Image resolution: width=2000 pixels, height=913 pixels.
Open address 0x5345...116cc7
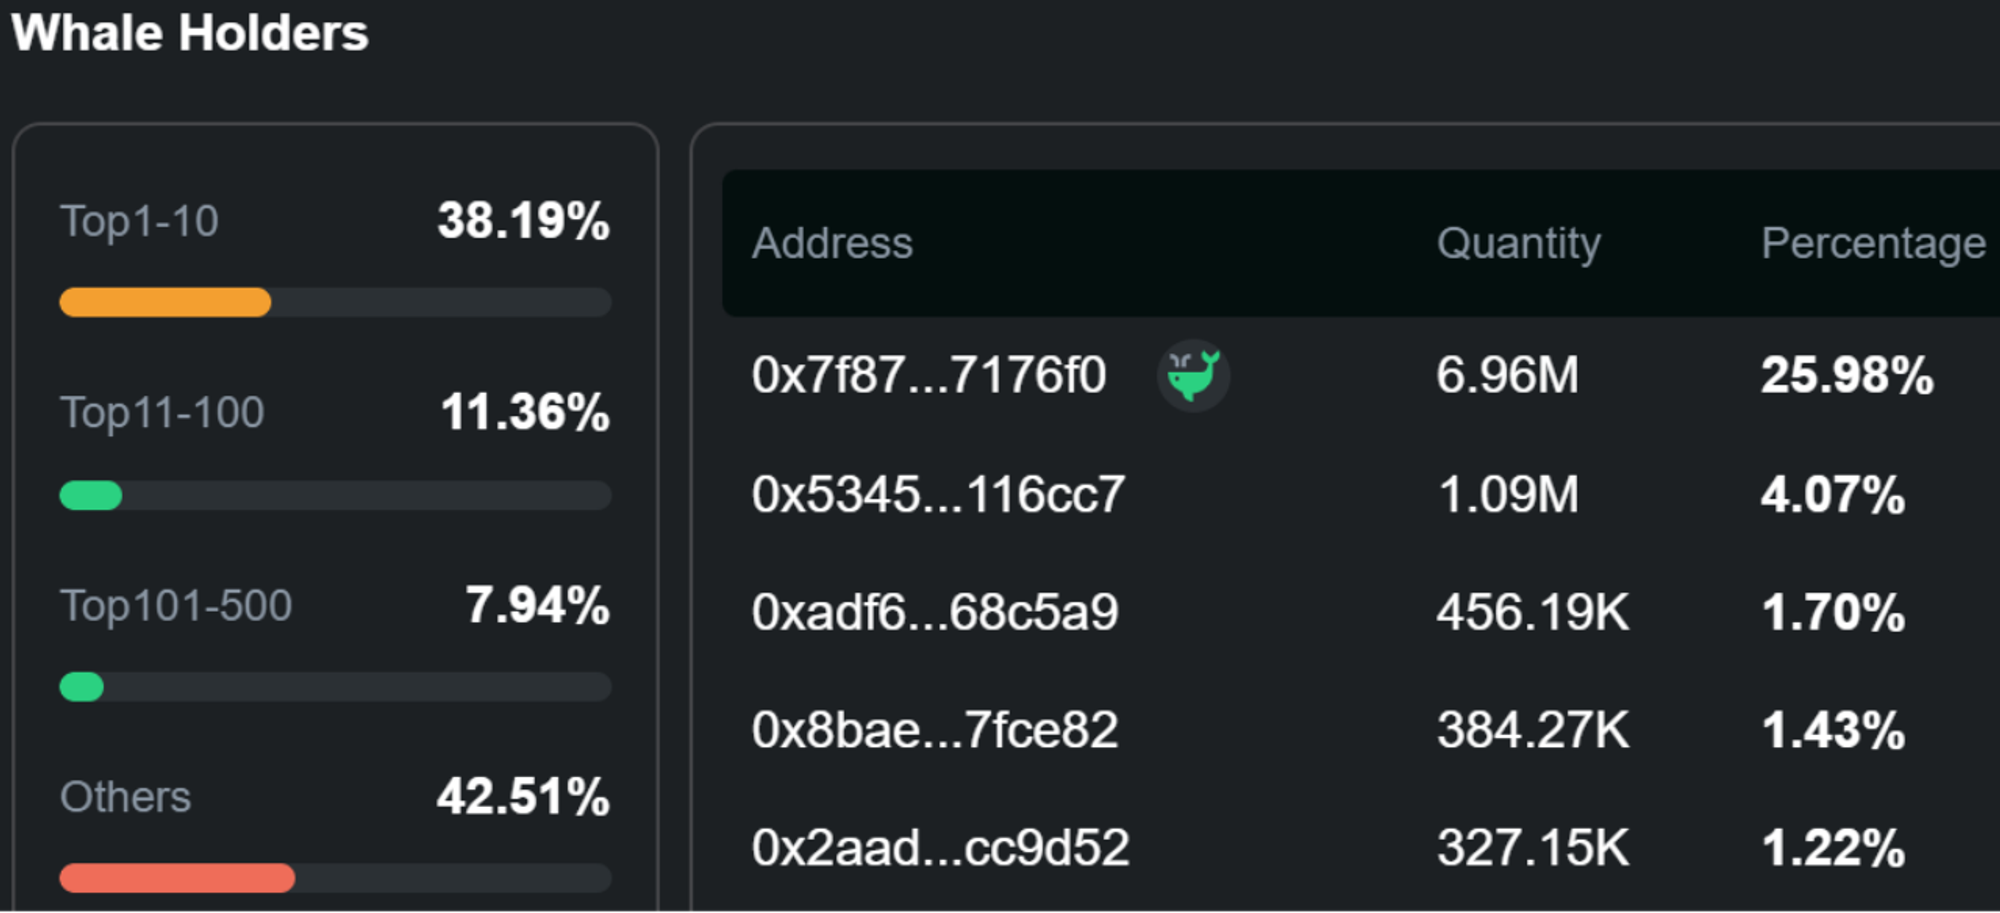coord(938,494)
